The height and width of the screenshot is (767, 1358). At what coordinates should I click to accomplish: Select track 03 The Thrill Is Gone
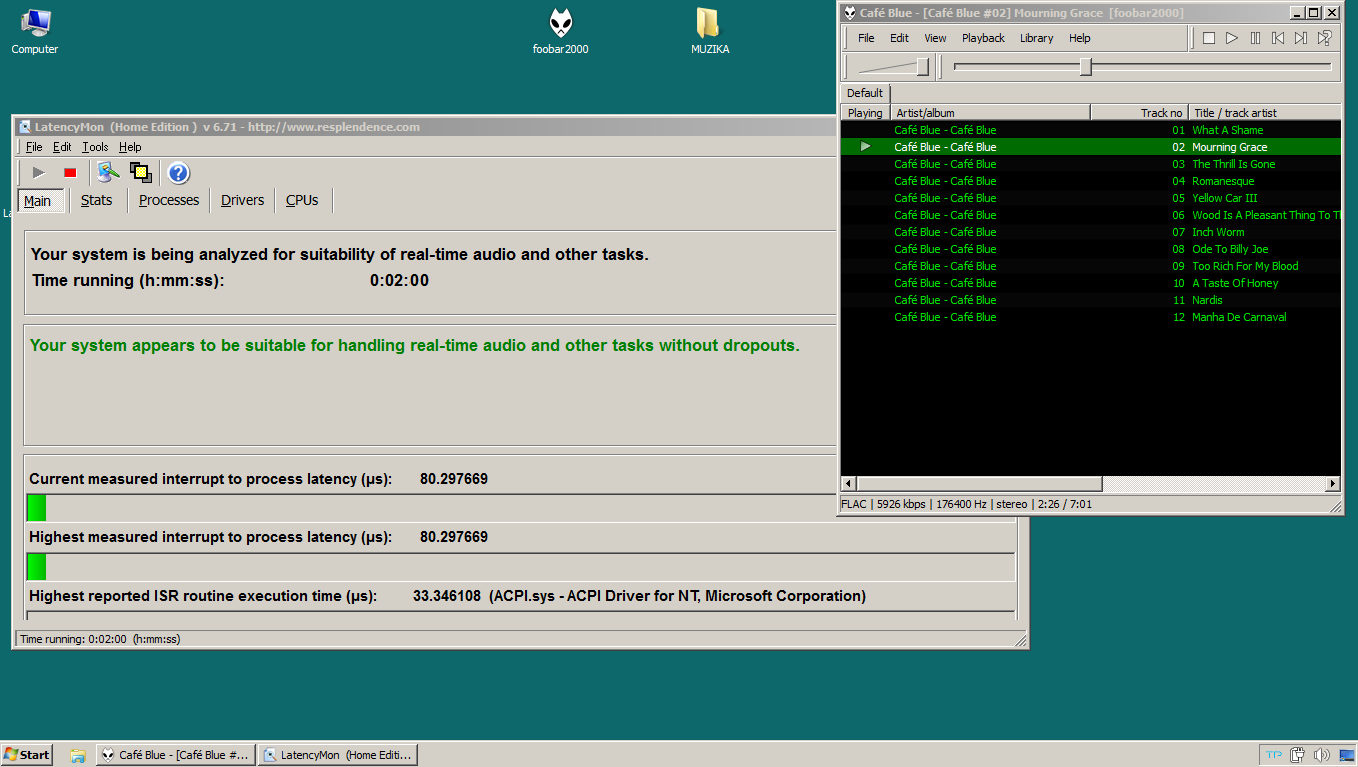point(1090,164)
